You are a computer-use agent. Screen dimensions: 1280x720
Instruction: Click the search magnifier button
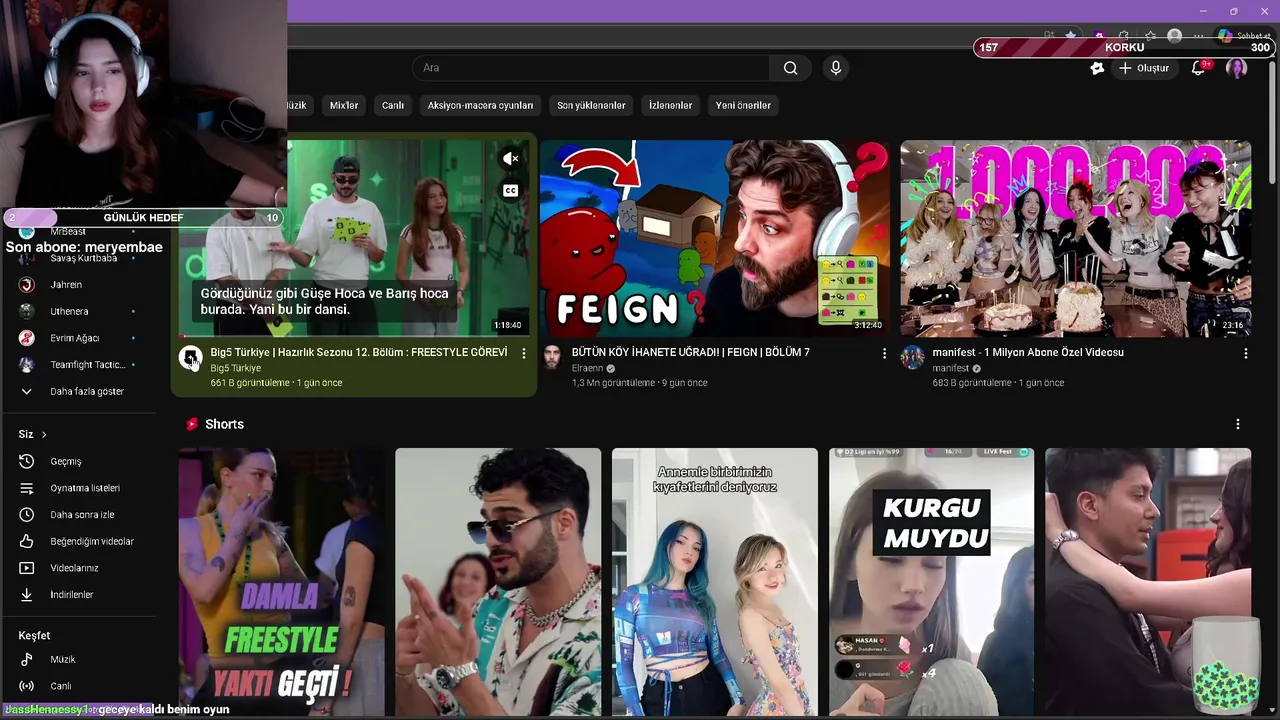point(790,68)
